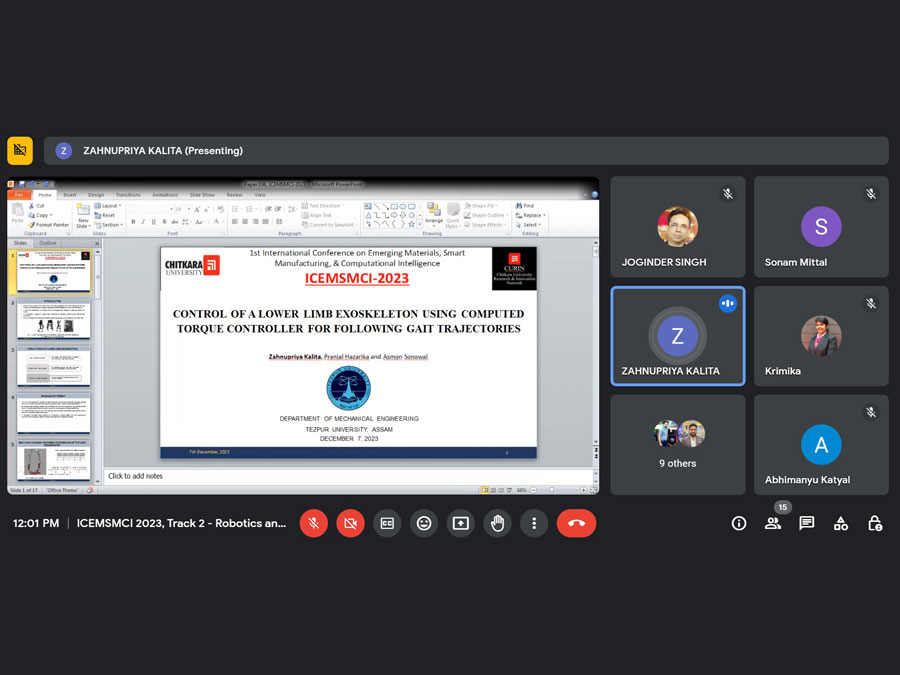The width and height of the screenshot is (900, 675).
Task: Open the Activities panel
Action: [x=841, y=523]
